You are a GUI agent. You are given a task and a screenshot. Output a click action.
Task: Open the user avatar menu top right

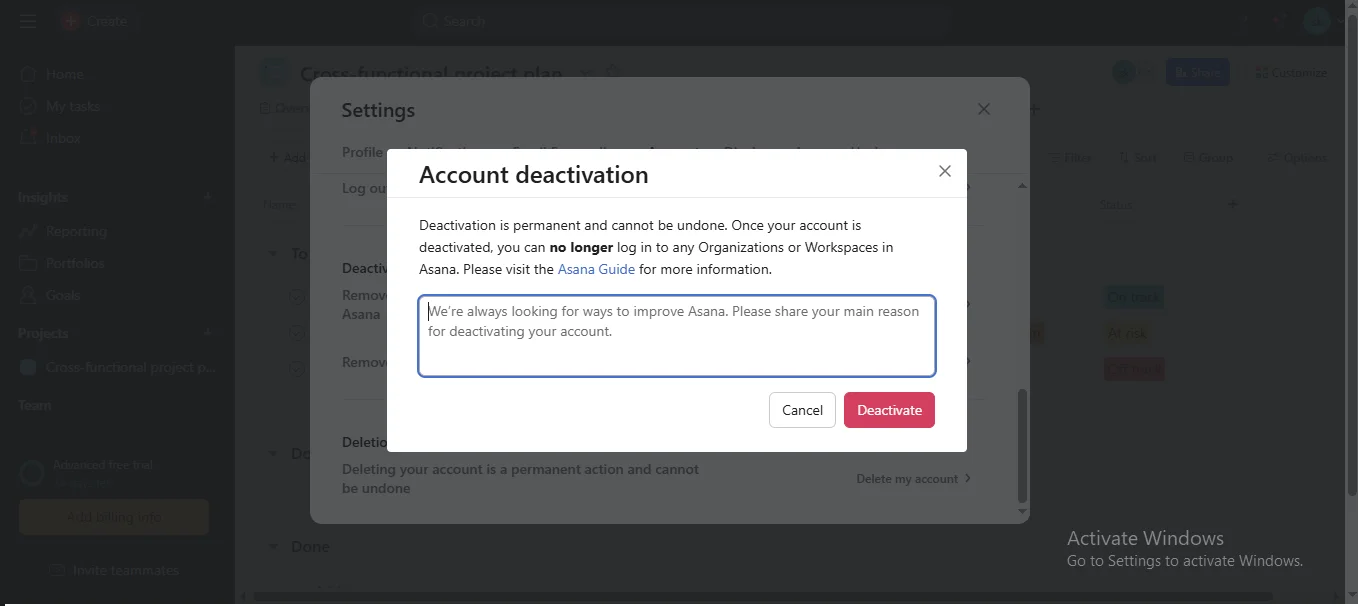click(x=1316, y=21)
